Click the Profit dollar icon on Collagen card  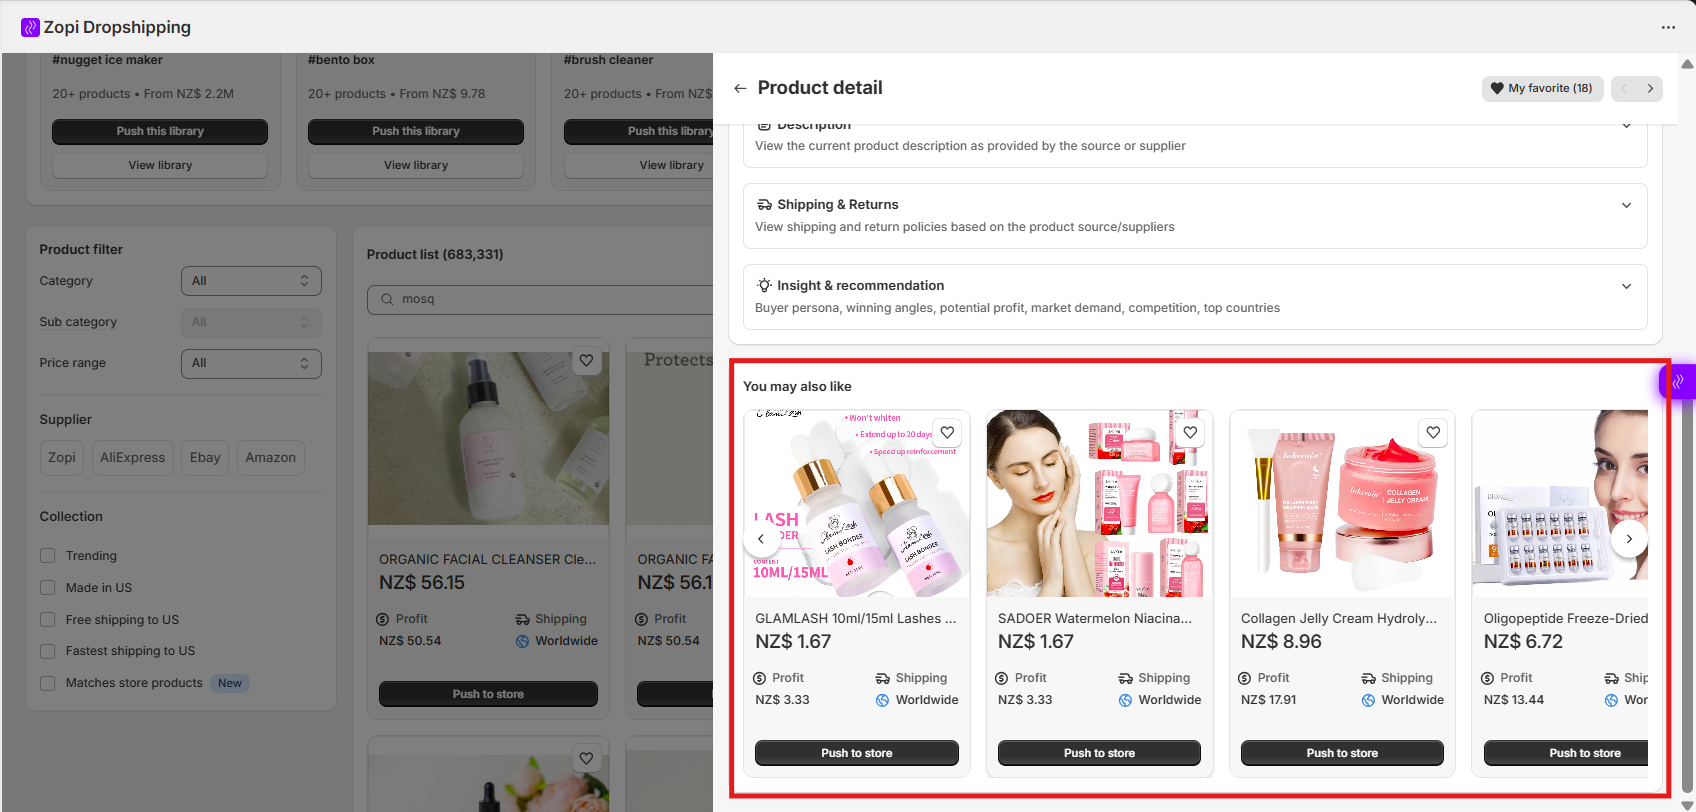pos(1245,678)
